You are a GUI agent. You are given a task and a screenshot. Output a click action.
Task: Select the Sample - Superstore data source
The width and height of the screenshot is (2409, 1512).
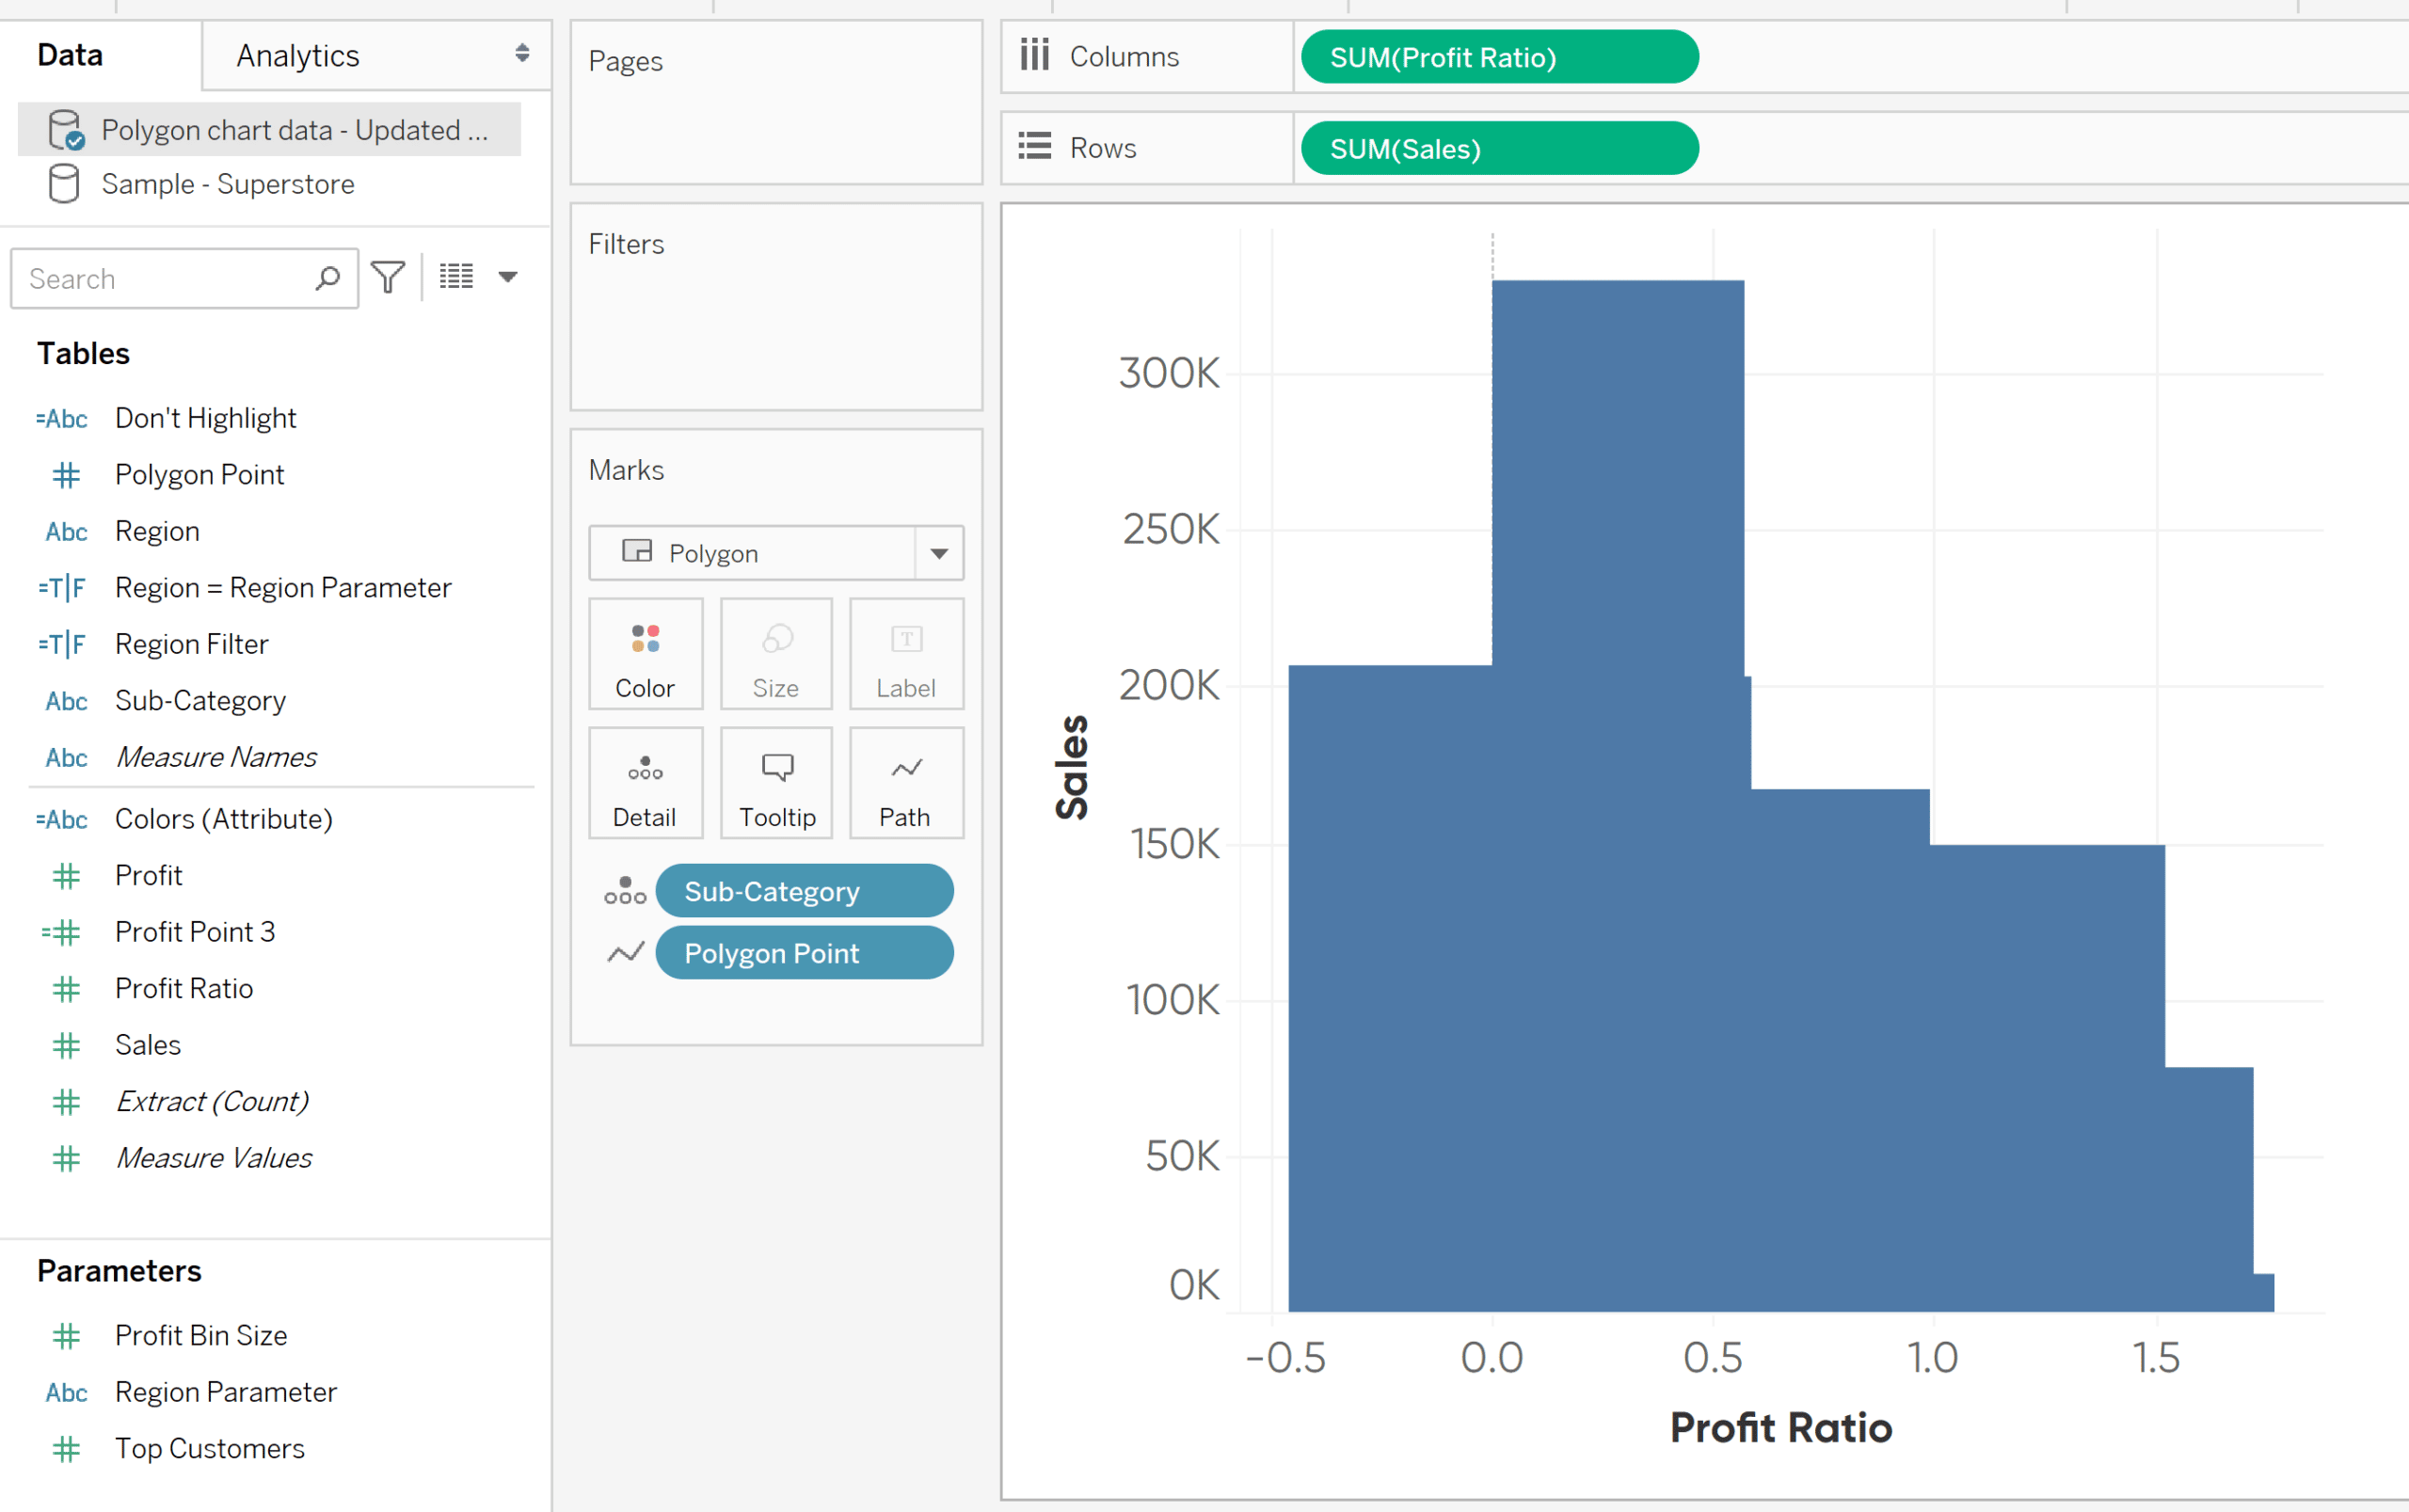pyautogui.click(x=228, y=184)
